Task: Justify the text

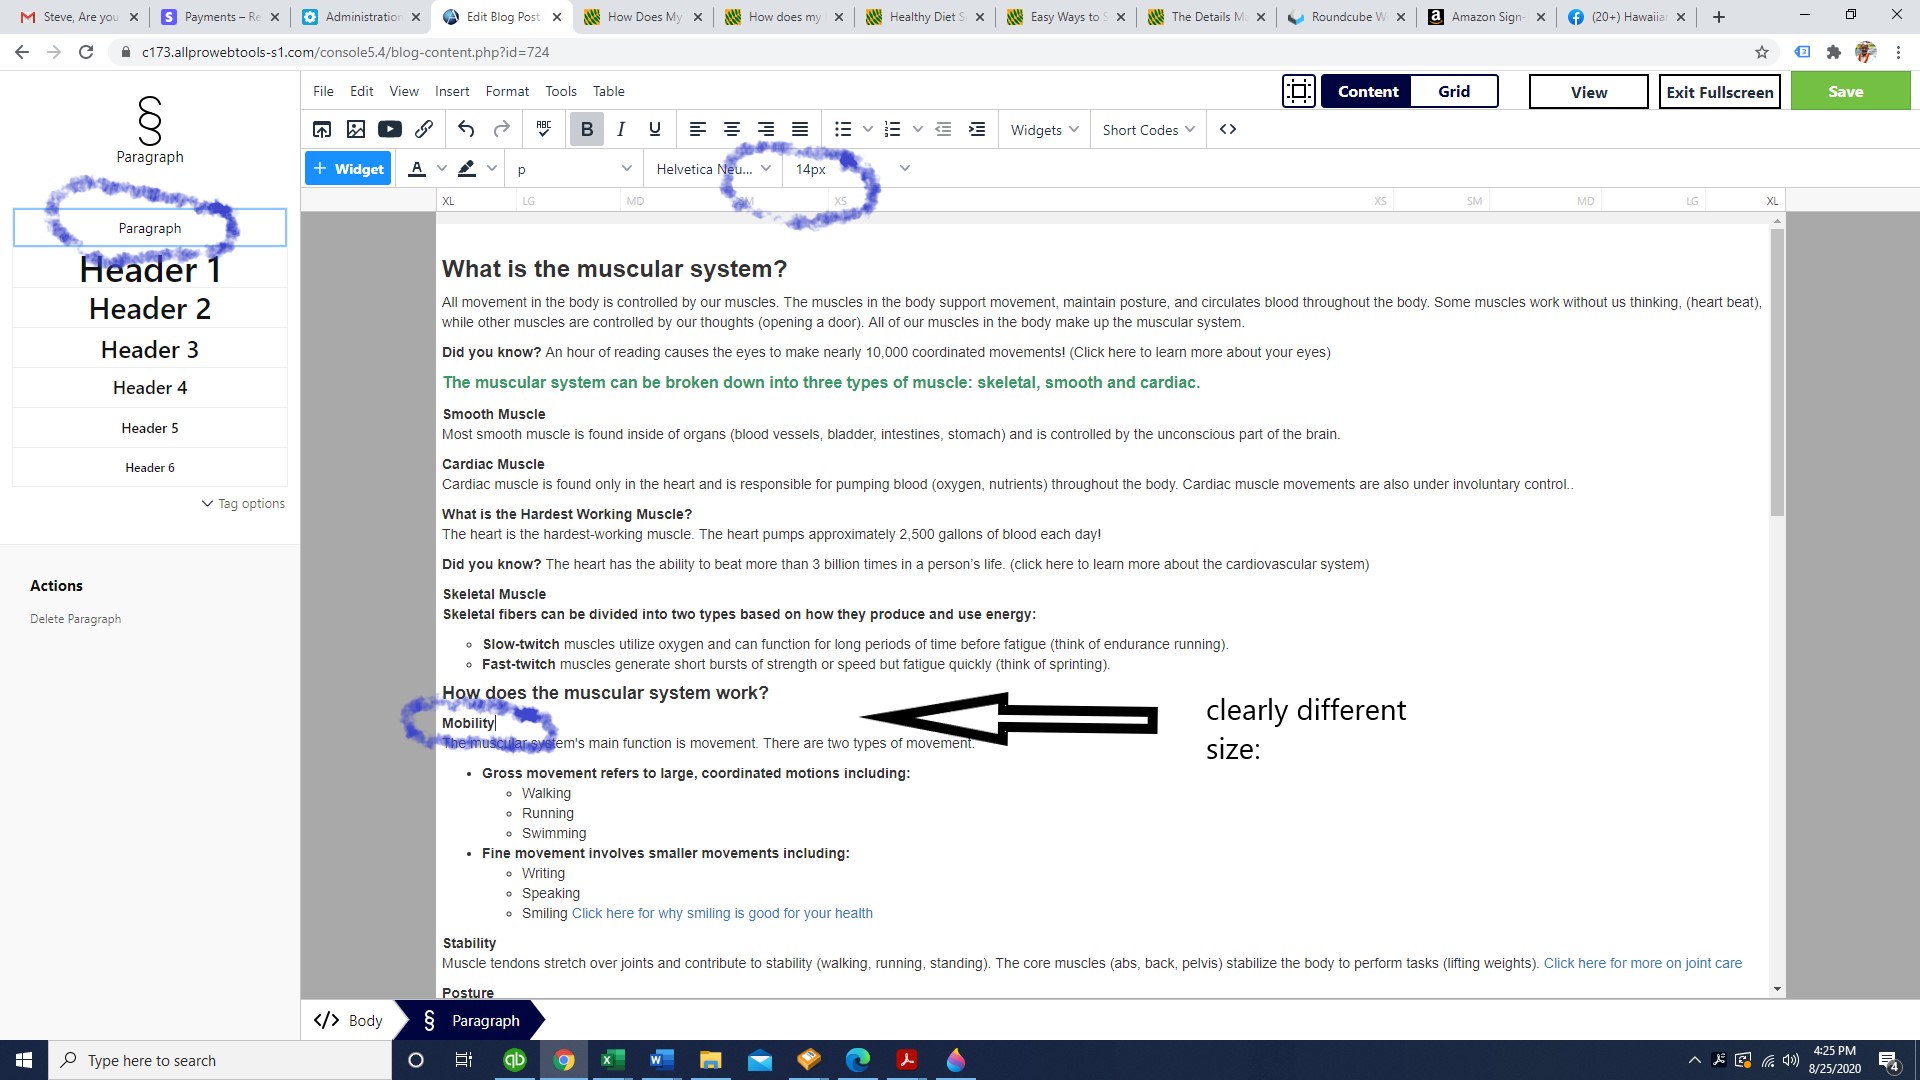Action: [x=800, y=129]
